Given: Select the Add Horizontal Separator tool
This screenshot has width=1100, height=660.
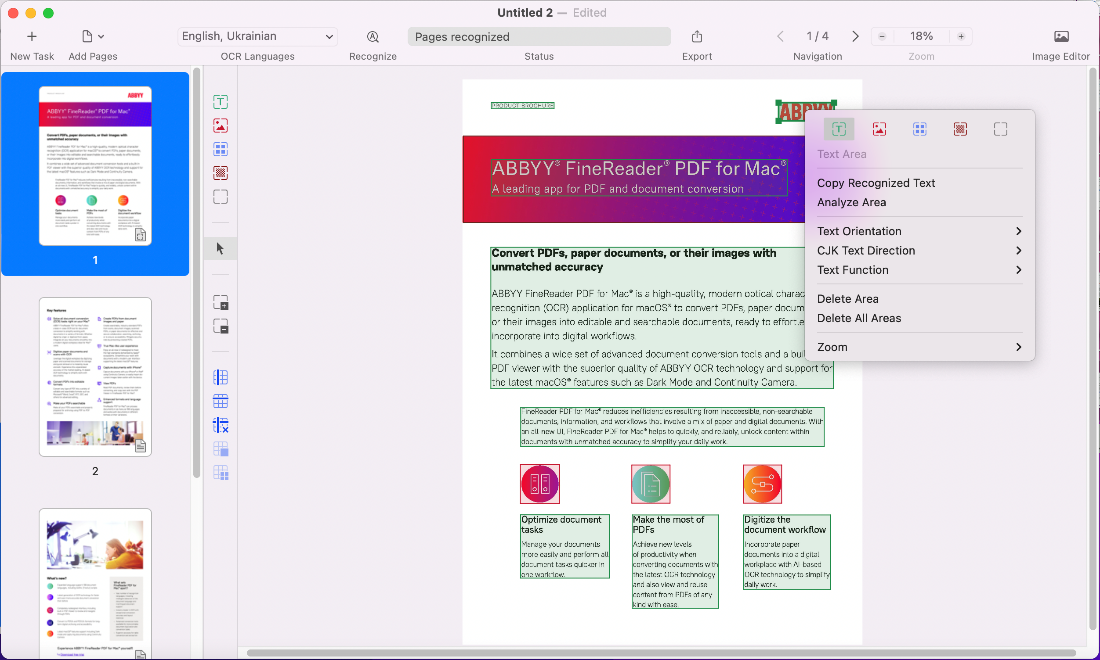Looking at the screenshot, I should (220, 401).
